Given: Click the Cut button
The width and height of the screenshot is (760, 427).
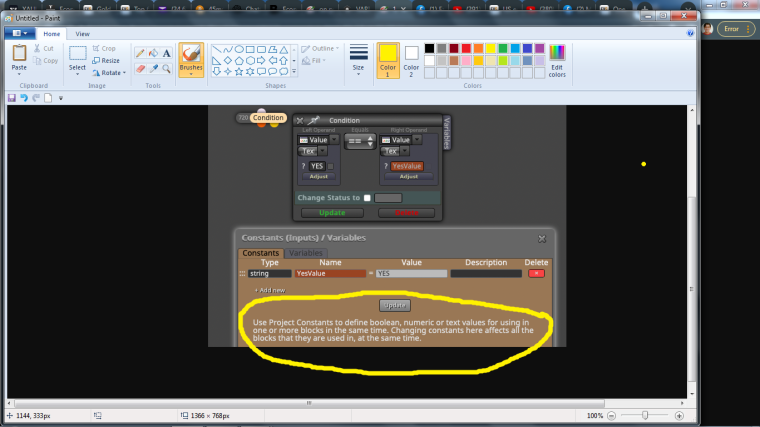Looking at the screenshot, I should coord(44,48).
